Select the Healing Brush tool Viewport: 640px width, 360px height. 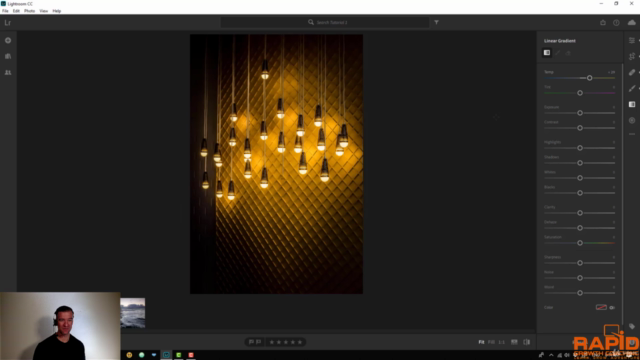click(632, 73)
